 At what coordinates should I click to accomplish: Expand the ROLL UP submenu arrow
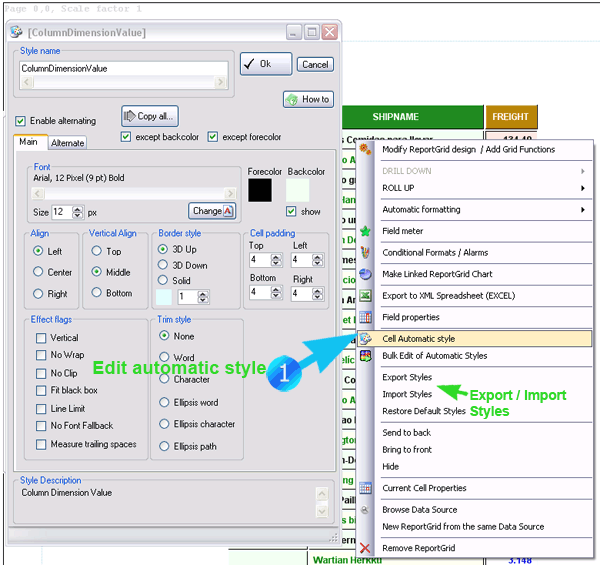(583, 188)
